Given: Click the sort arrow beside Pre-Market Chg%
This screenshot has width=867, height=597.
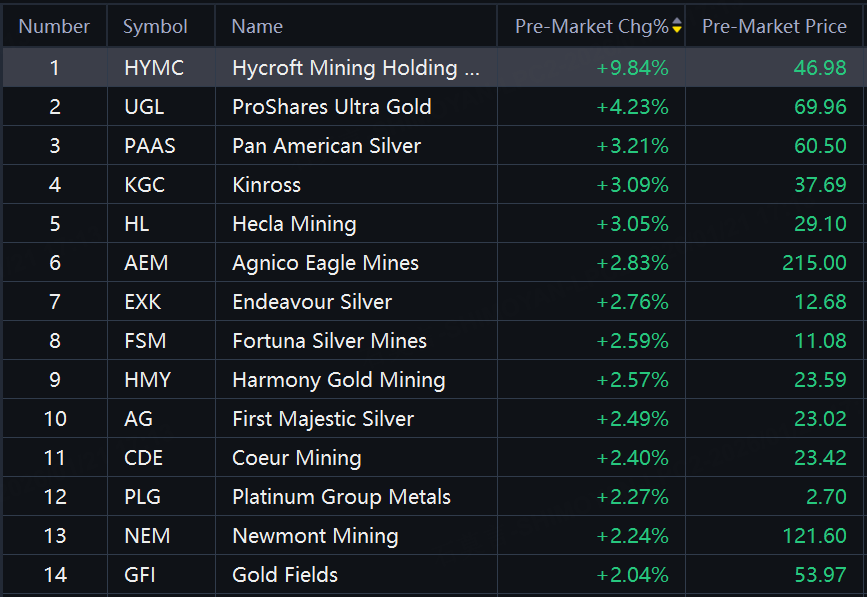Looking at the screenshot, I should pyautogui.click(x=677, y=27).
